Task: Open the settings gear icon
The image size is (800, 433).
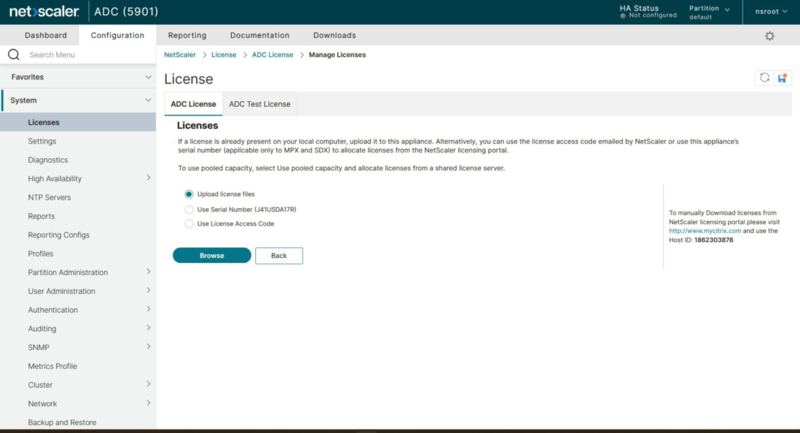Action: pos(769,36)
